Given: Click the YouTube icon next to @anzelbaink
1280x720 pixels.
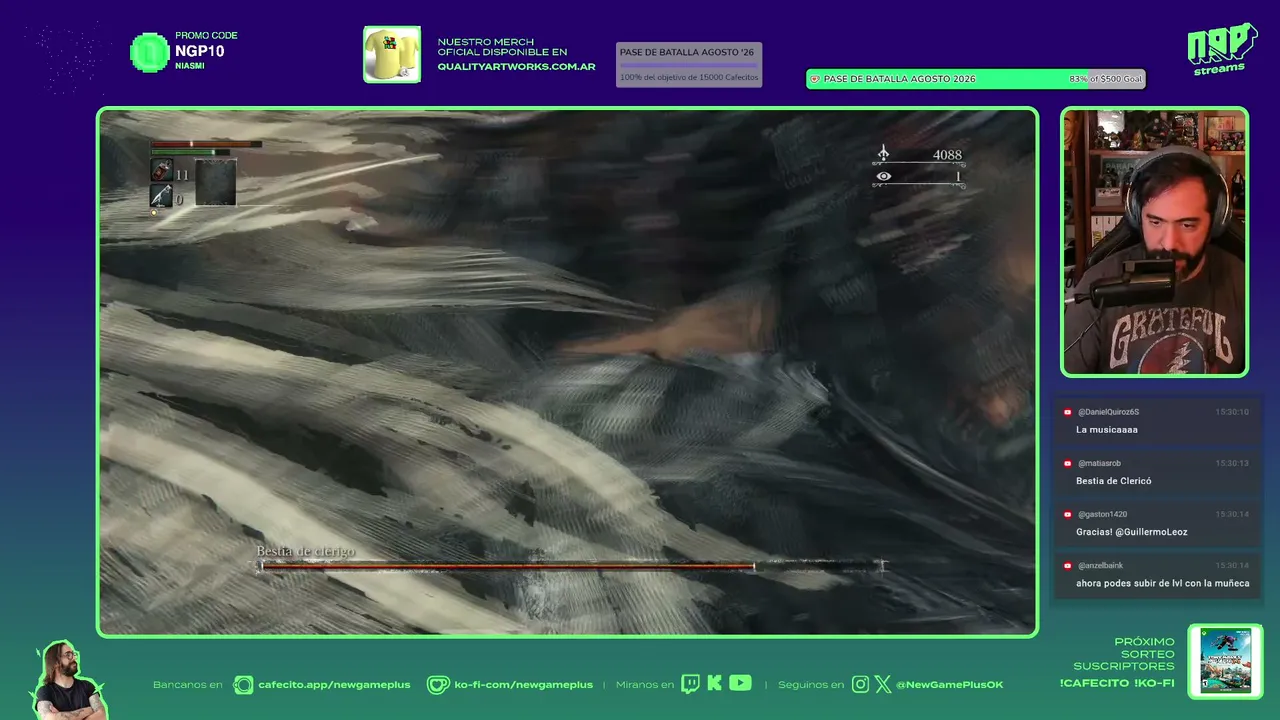Looking at the screenshot, I should [x=1068, y=565].
